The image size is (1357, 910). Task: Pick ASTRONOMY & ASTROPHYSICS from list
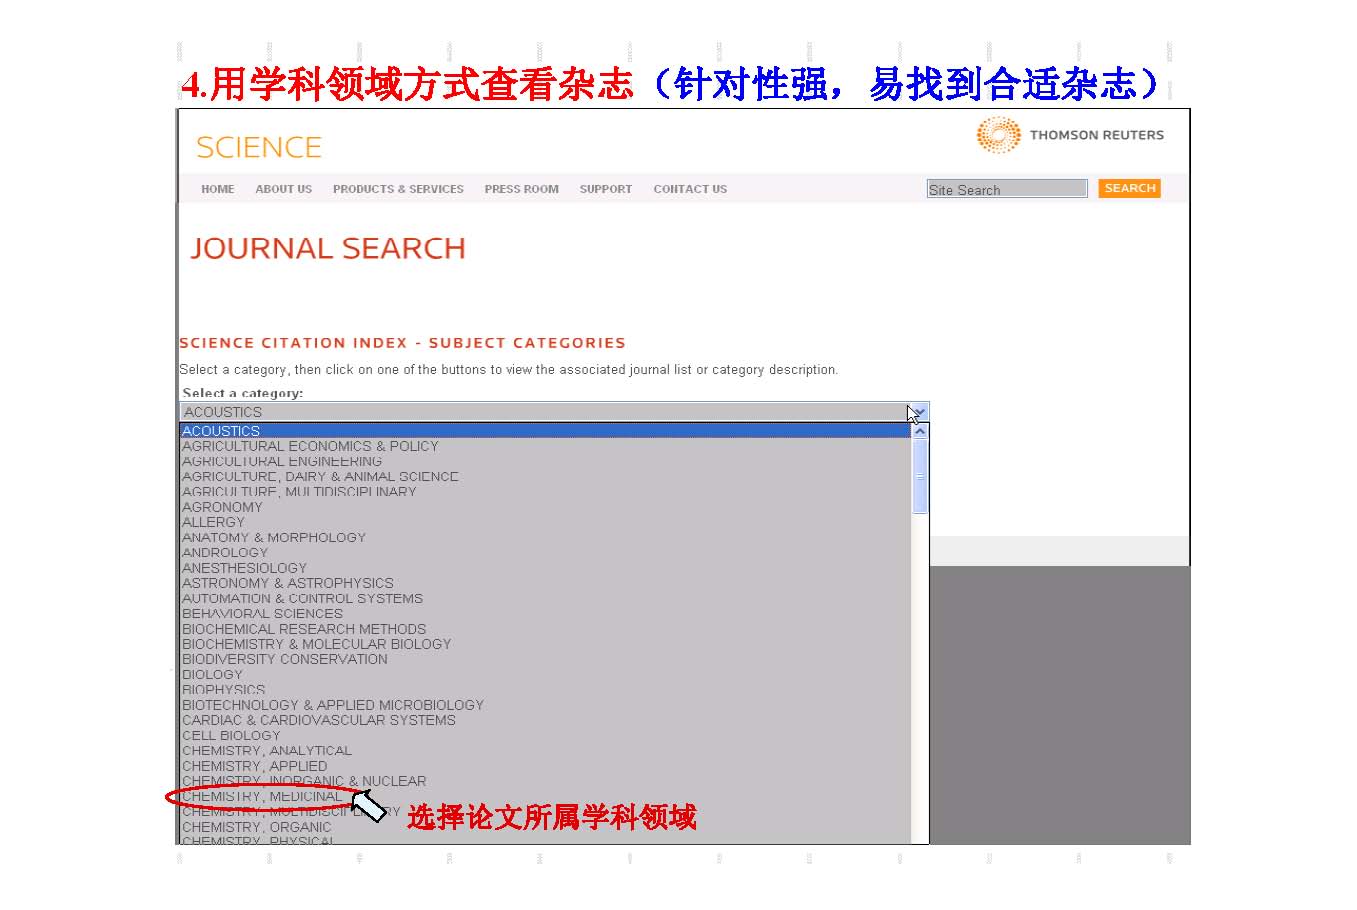(x=287, y=583)
